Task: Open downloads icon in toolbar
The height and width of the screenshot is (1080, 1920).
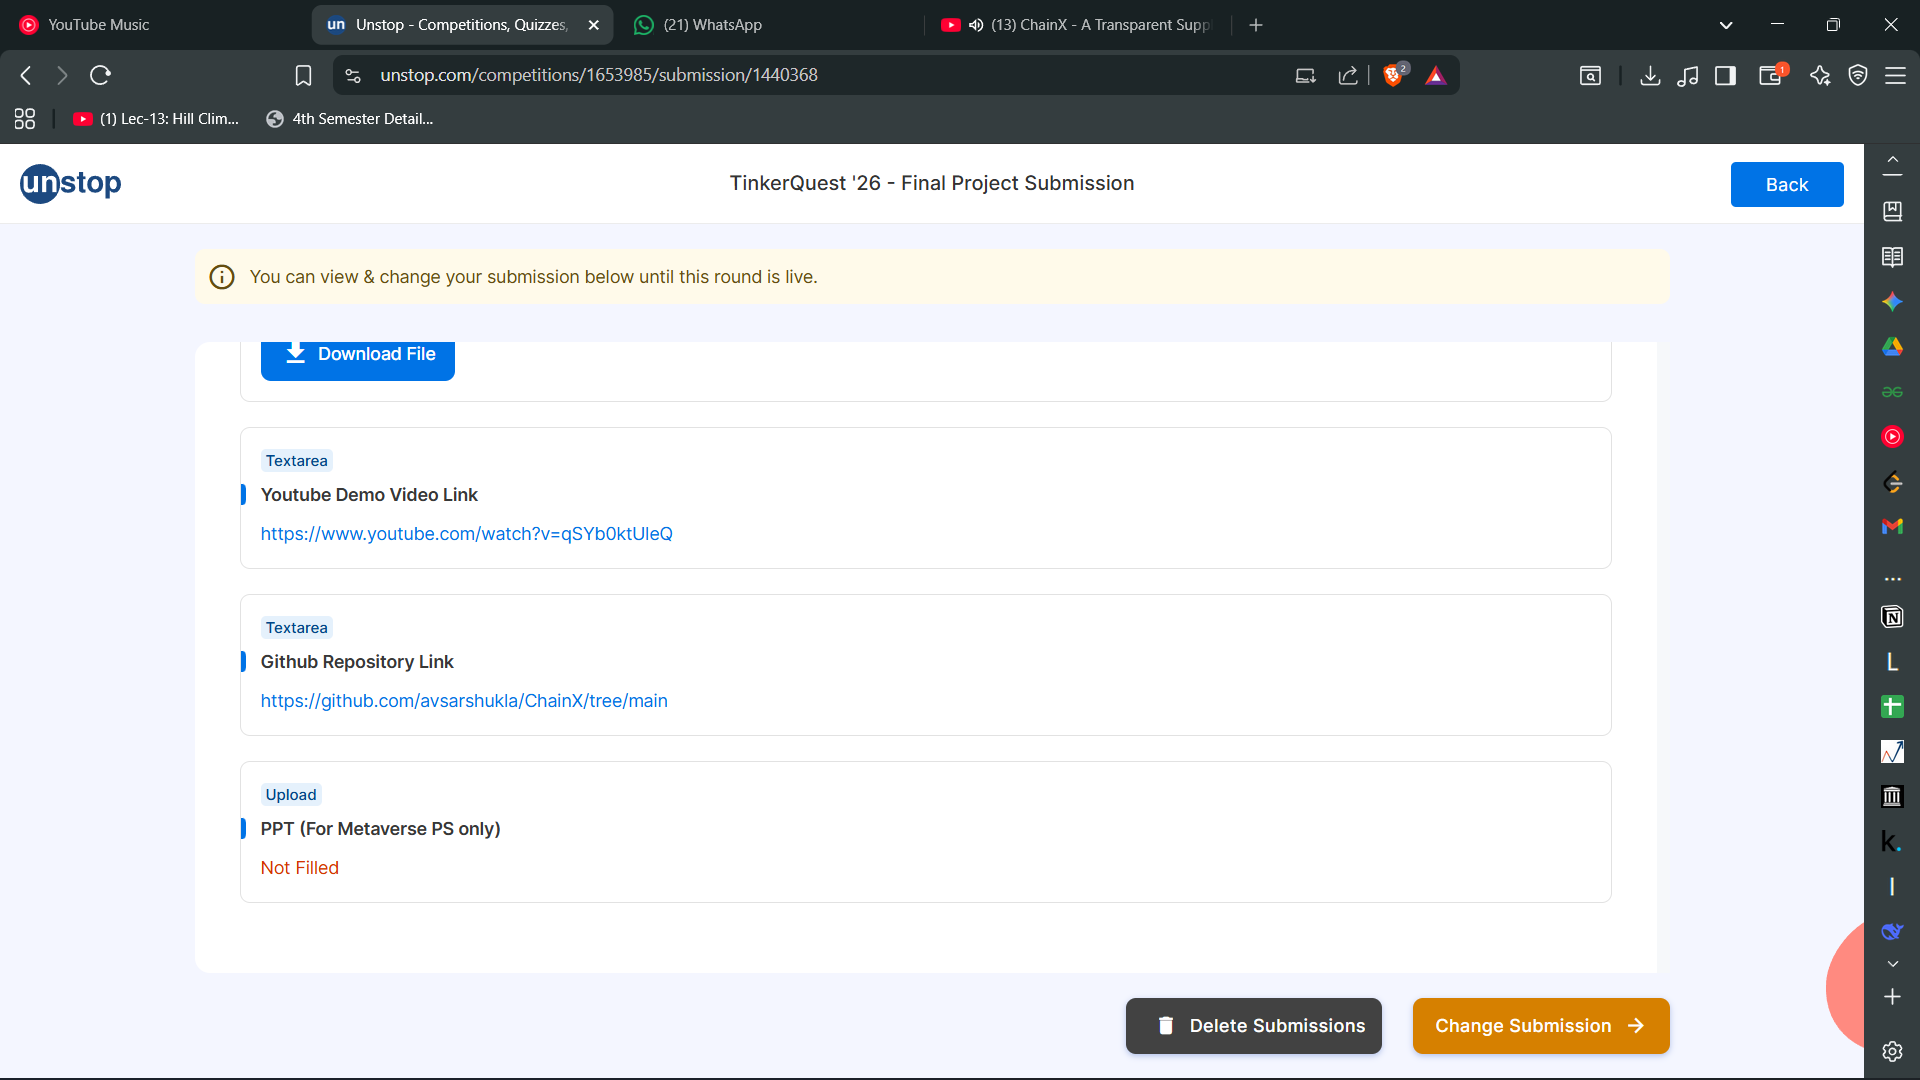Action: click(1650, 75)
